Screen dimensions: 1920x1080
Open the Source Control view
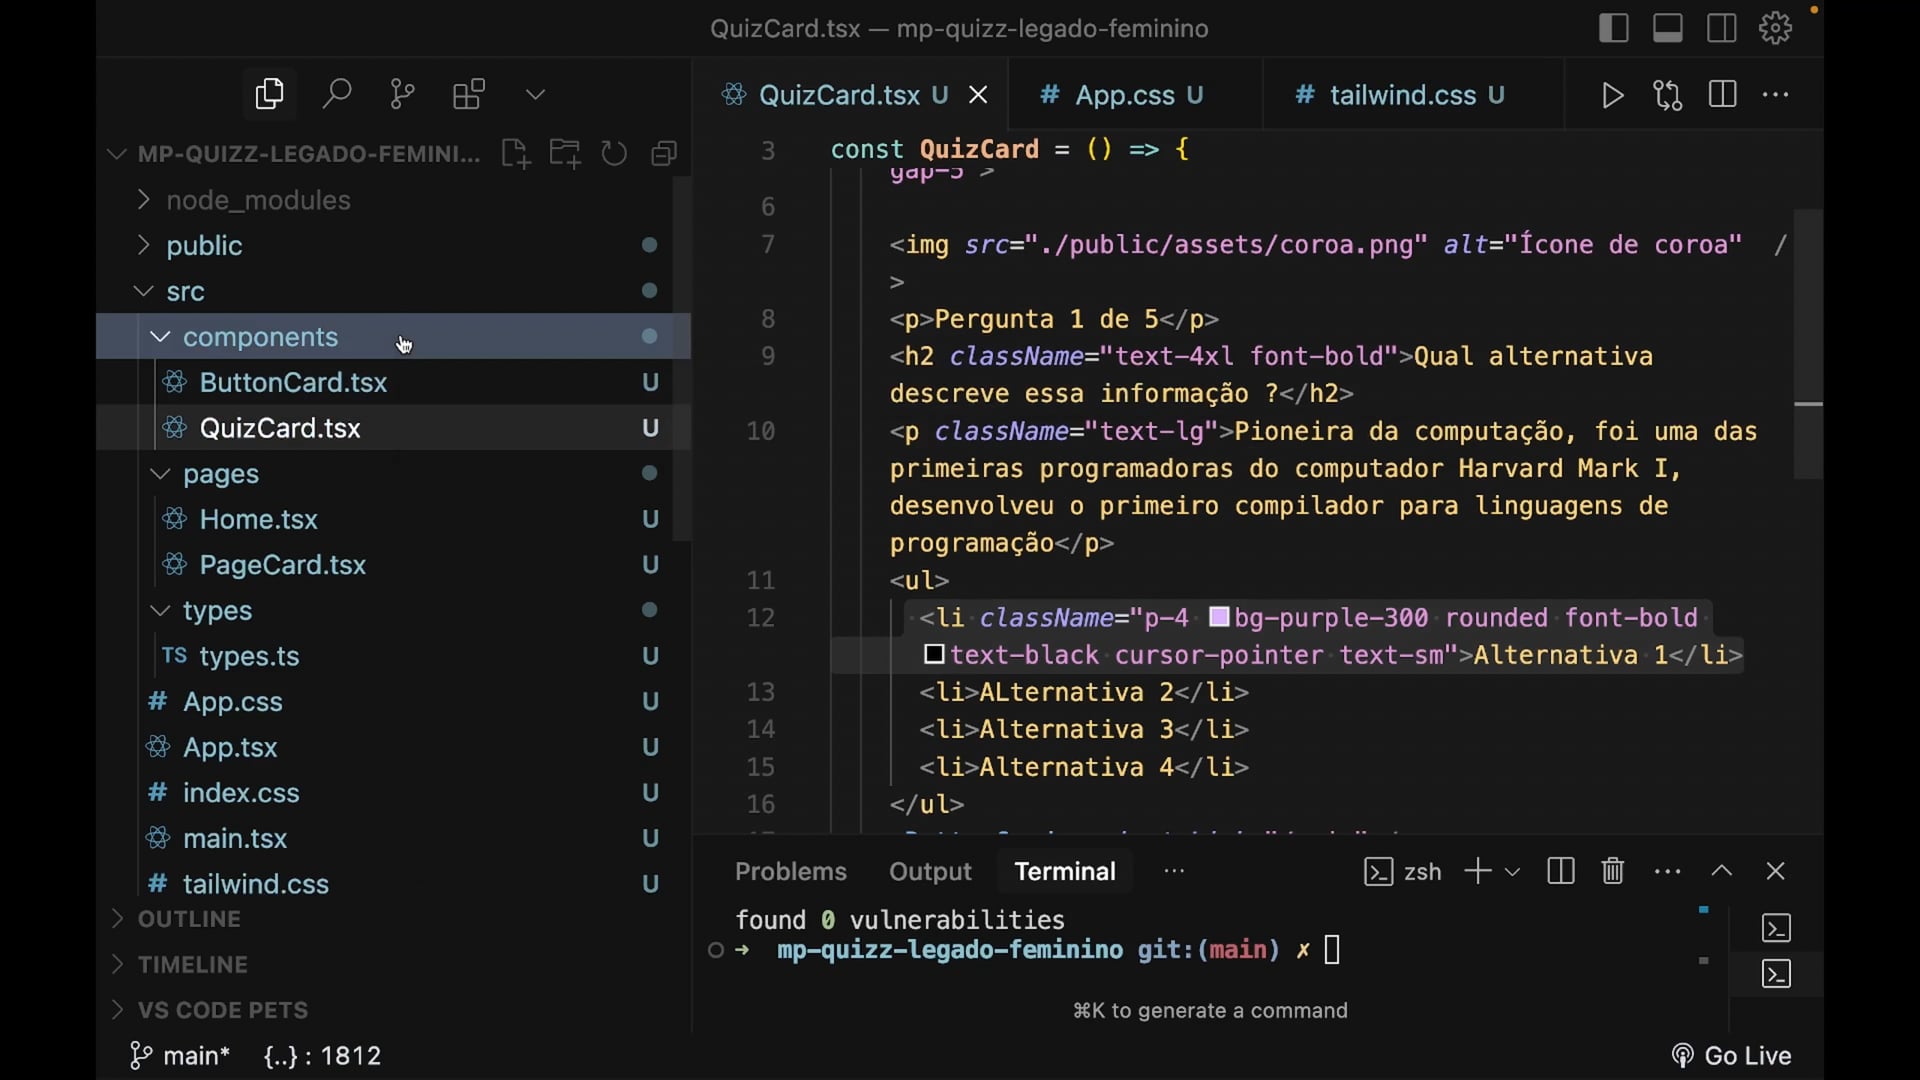[402, 95]
